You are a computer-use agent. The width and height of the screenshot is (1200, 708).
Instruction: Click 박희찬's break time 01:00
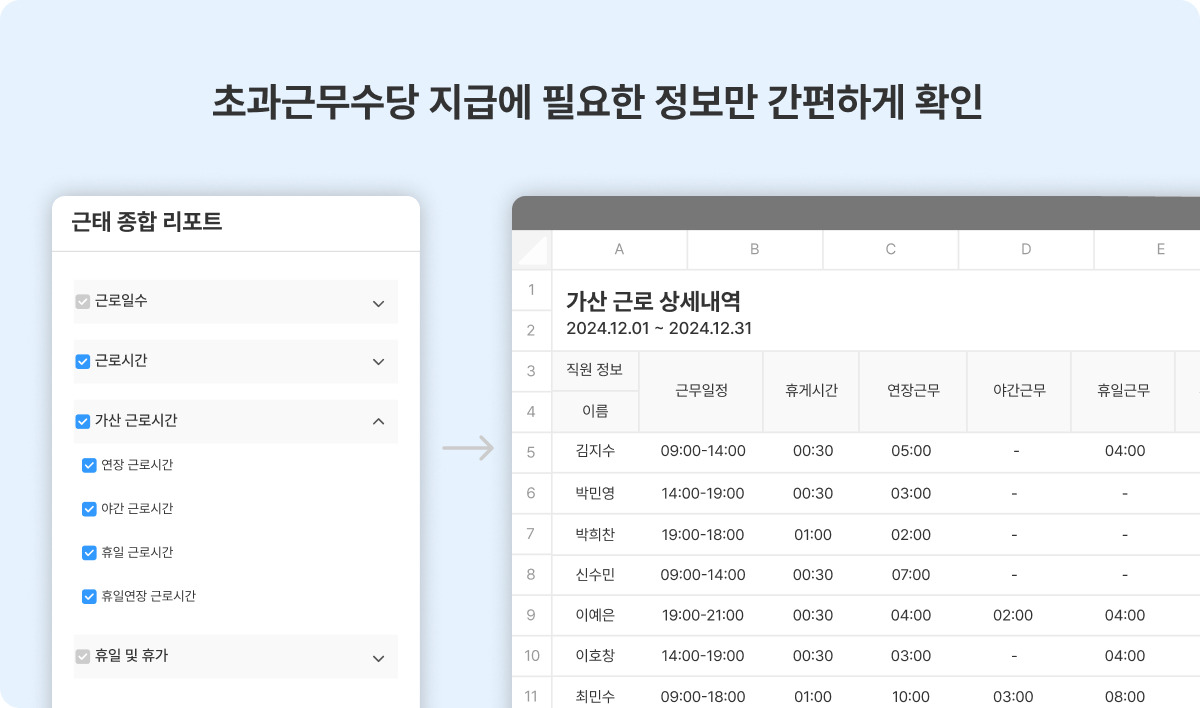[812, 534]
